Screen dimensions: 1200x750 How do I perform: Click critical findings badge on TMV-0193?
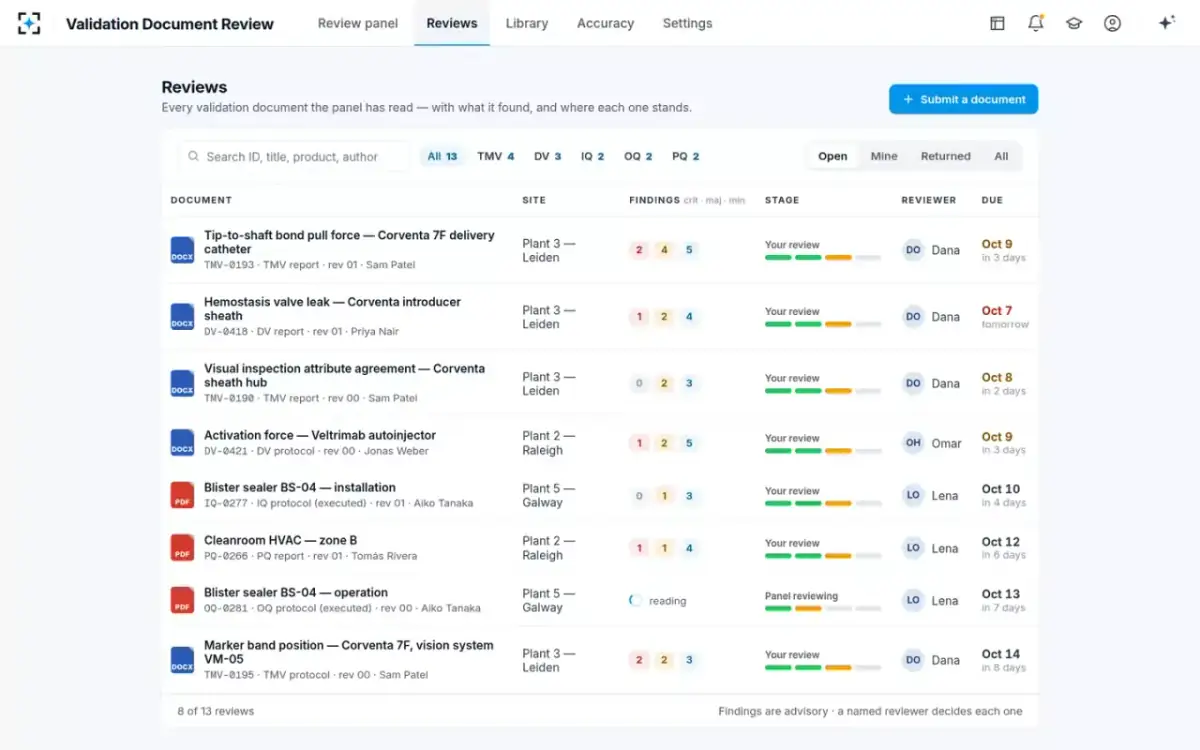point(639,250)
